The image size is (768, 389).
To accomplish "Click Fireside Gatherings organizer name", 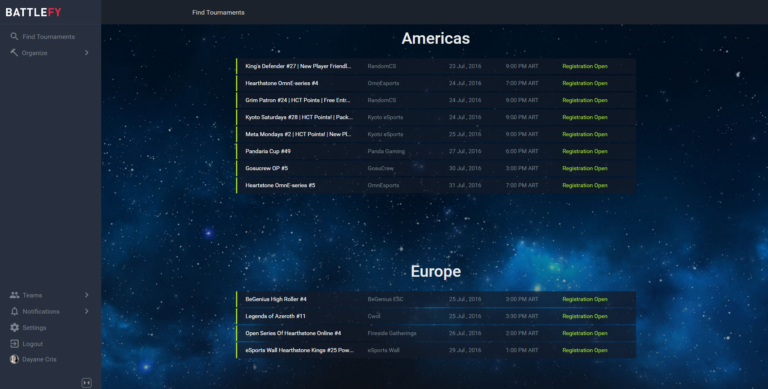I will 392,333.
